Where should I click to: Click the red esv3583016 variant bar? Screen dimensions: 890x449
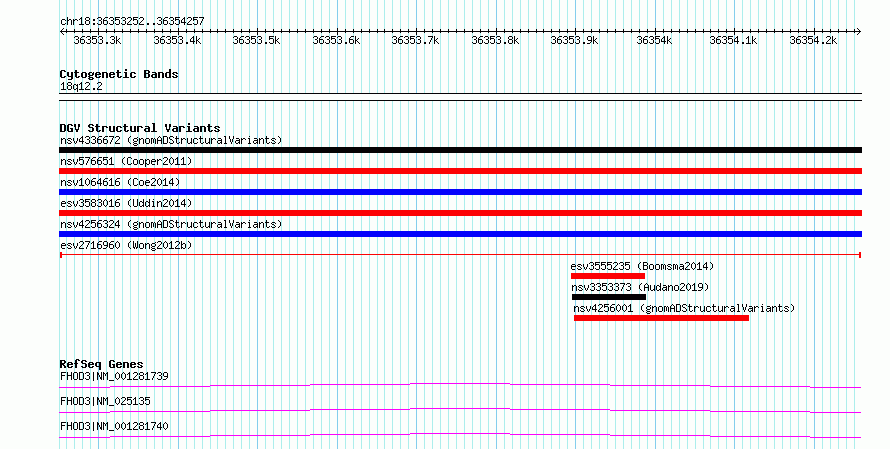click(x=460, y=213)
